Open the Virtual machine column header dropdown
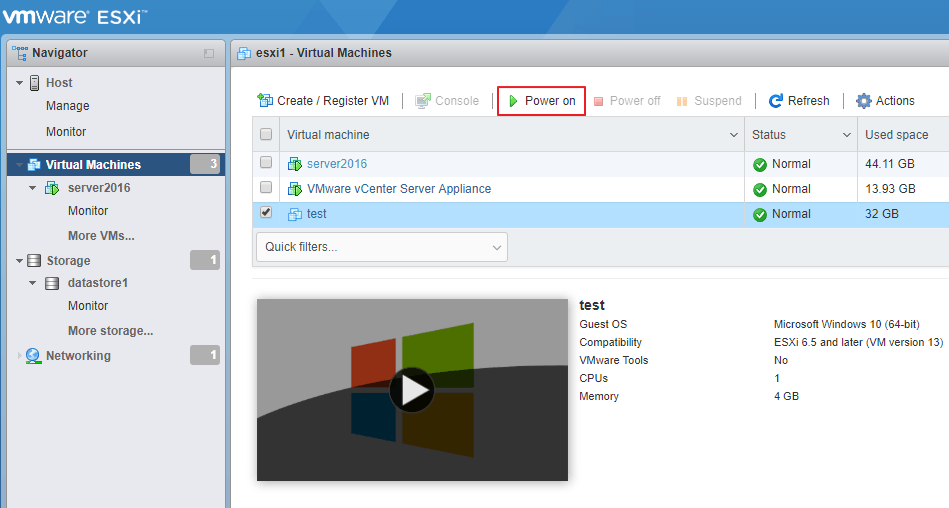This screenshot has width=949, height=508. [x=735, y=135]
